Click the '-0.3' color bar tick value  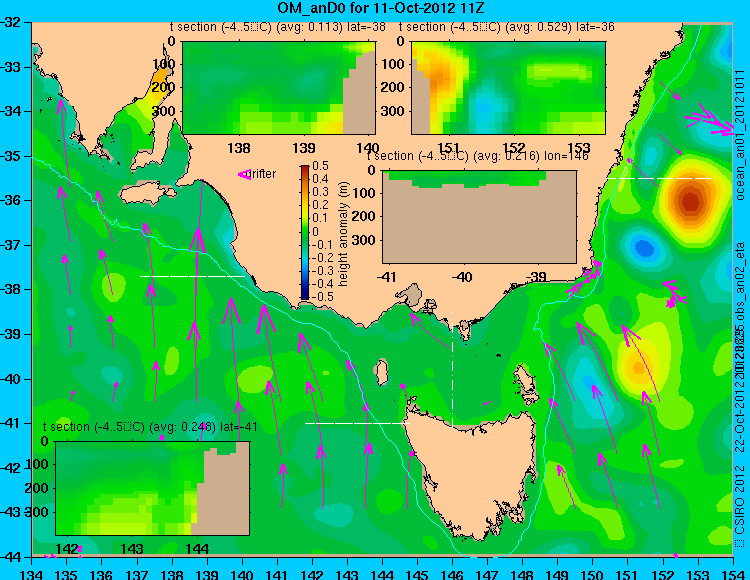coord(322,270)
